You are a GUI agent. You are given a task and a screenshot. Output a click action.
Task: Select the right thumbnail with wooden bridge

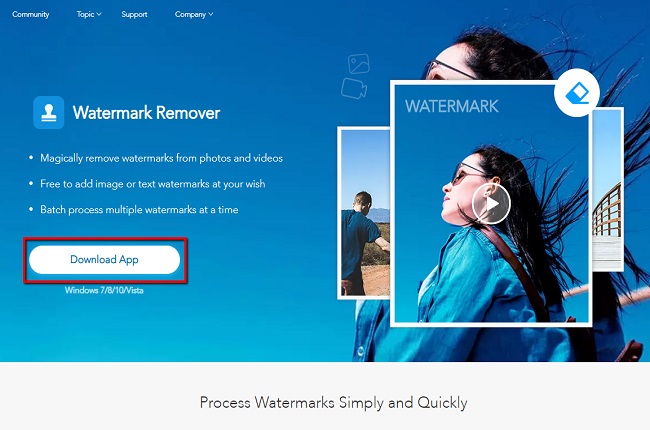click(x=607, y=189)
